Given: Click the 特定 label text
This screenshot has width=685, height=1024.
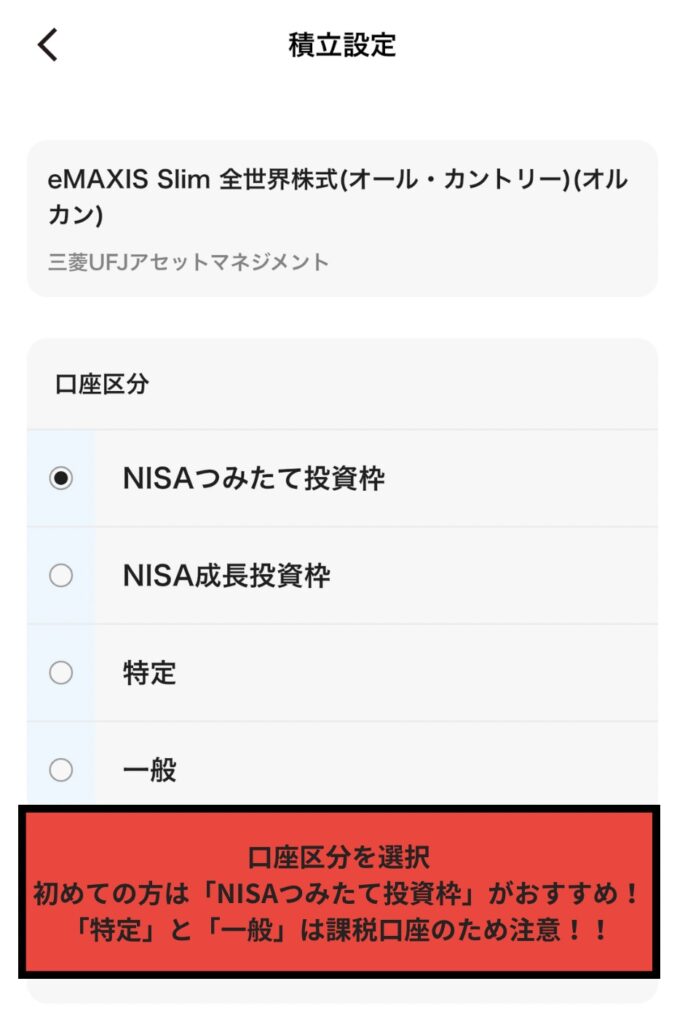Looking at the screenshot, I should (150, 672).
